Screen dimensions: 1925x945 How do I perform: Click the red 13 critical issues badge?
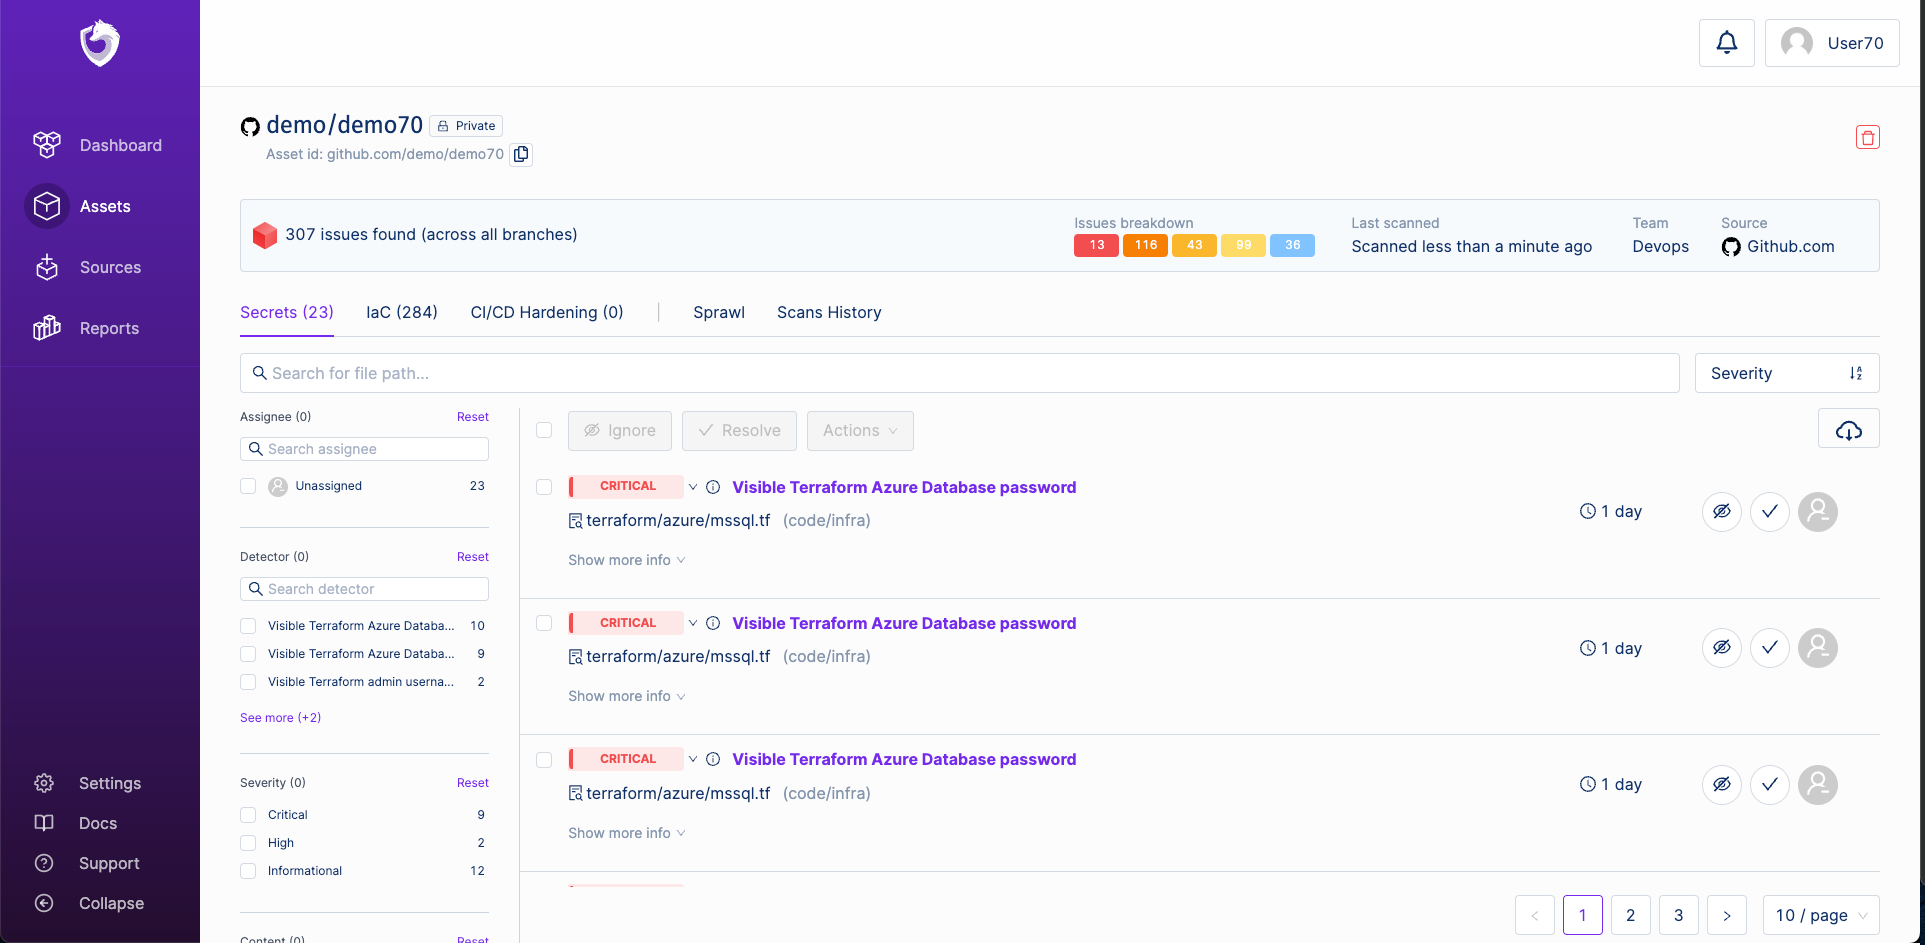[x=1097, y=245]
